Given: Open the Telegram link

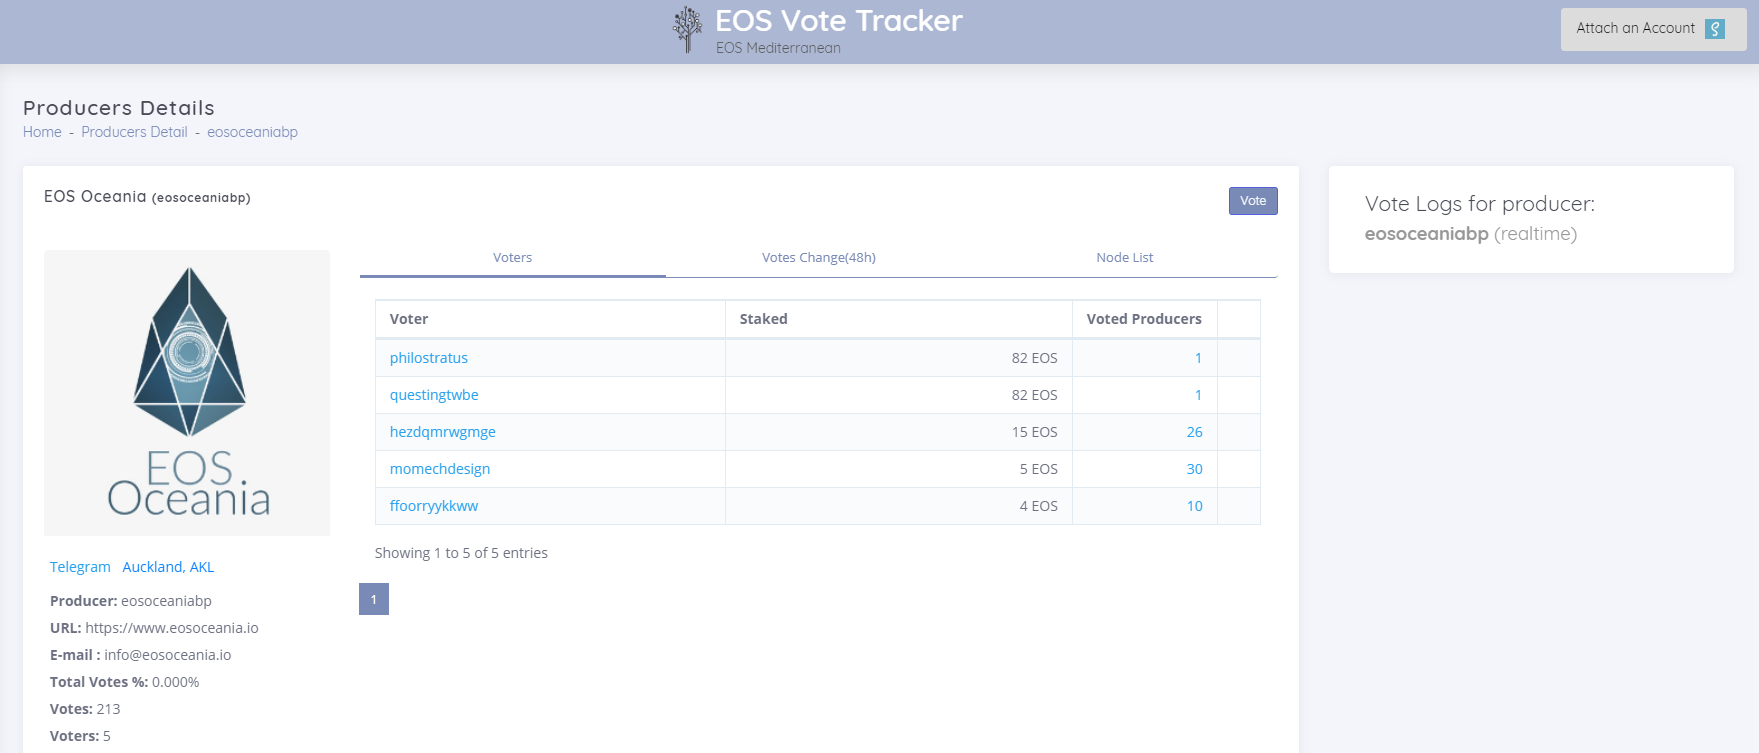Looking at the screenshot, I should click(x=80, y=567).
